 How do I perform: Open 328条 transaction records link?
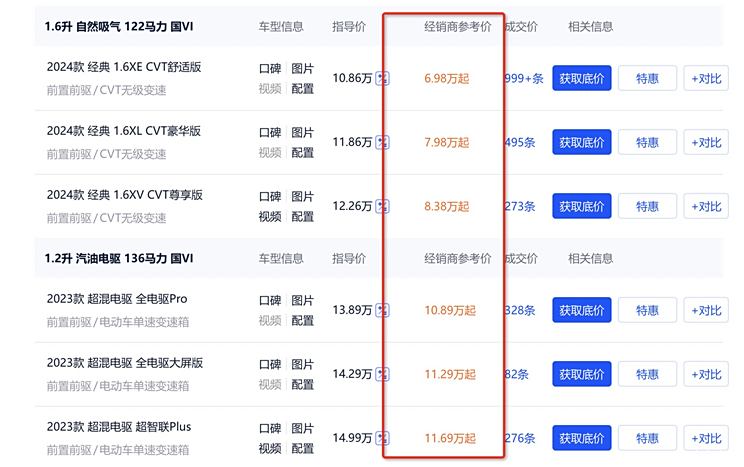(x=520, y=310)
